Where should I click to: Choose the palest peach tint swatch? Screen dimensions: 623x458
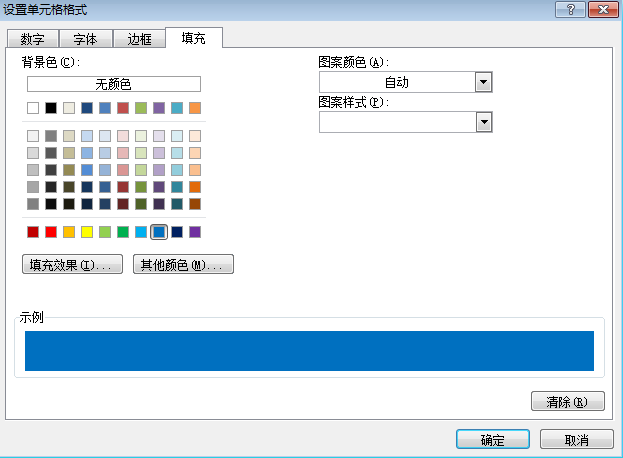click(195, 136)
